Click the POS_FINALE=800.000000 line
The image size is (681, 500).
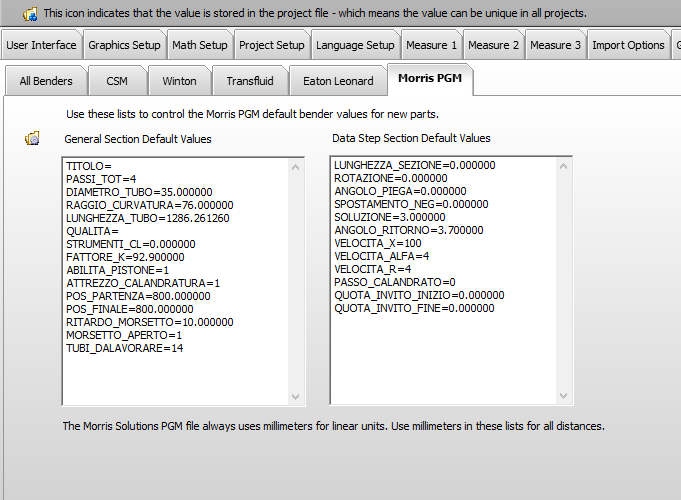tap(129, 310)
